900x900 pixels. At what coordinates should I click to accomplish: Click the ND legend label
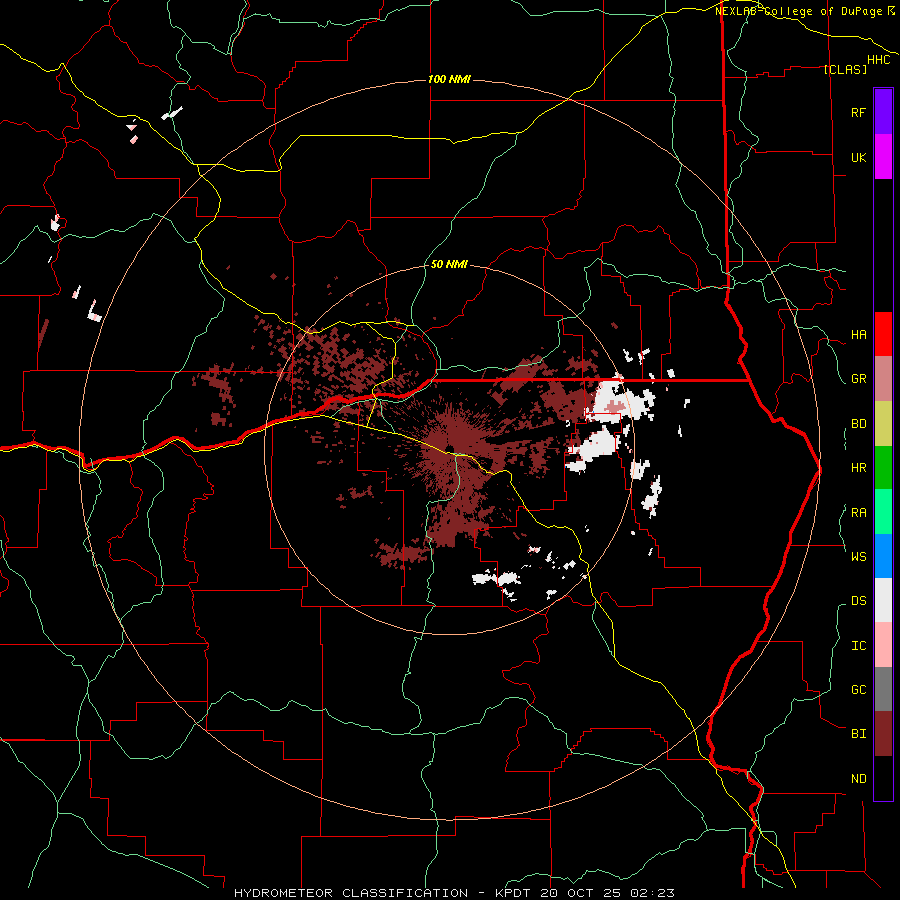point(858,779)
